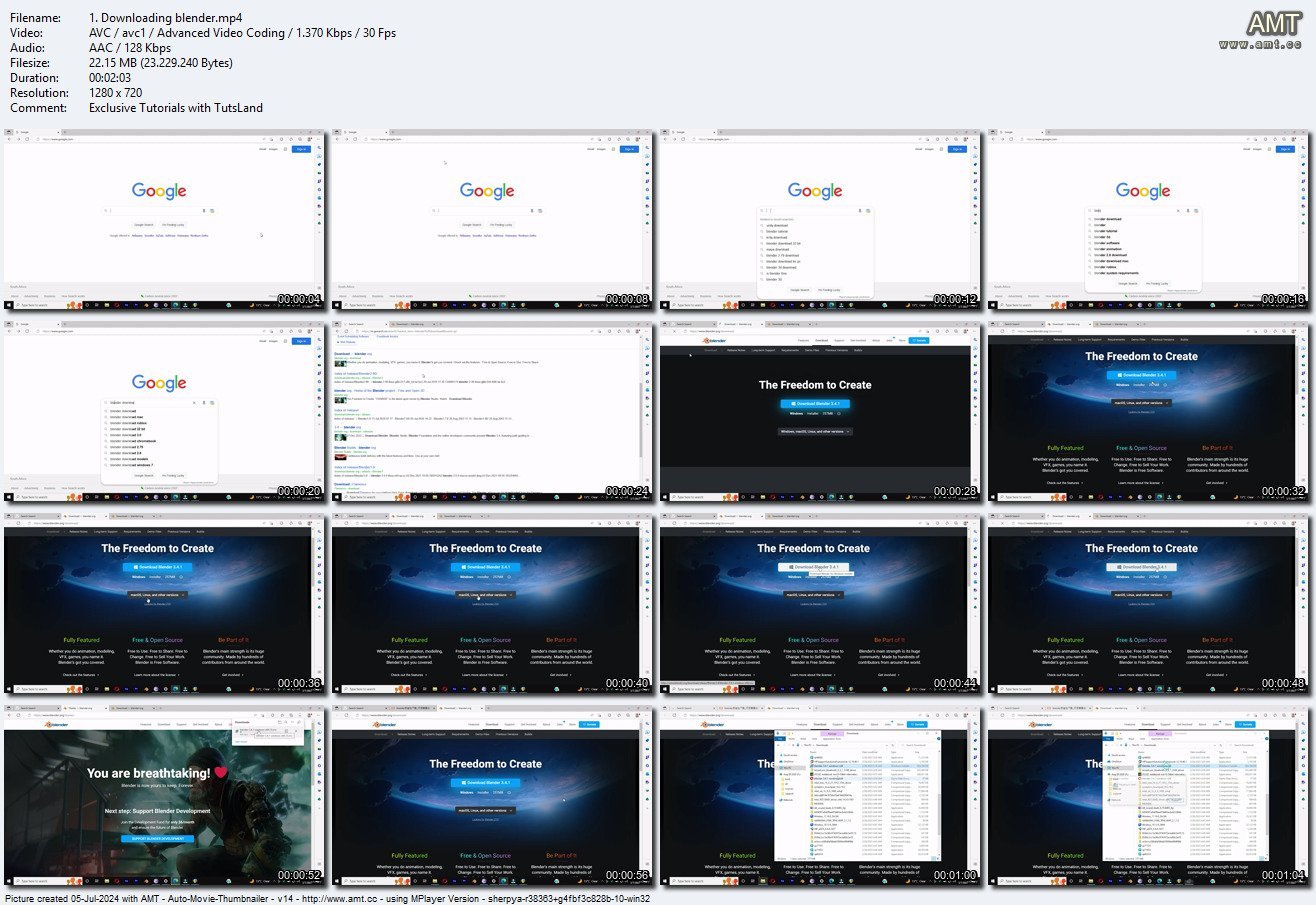
Task: Click 'Support Blender Development' button in 00:00:52 frame
Action: tap(158, 838)
